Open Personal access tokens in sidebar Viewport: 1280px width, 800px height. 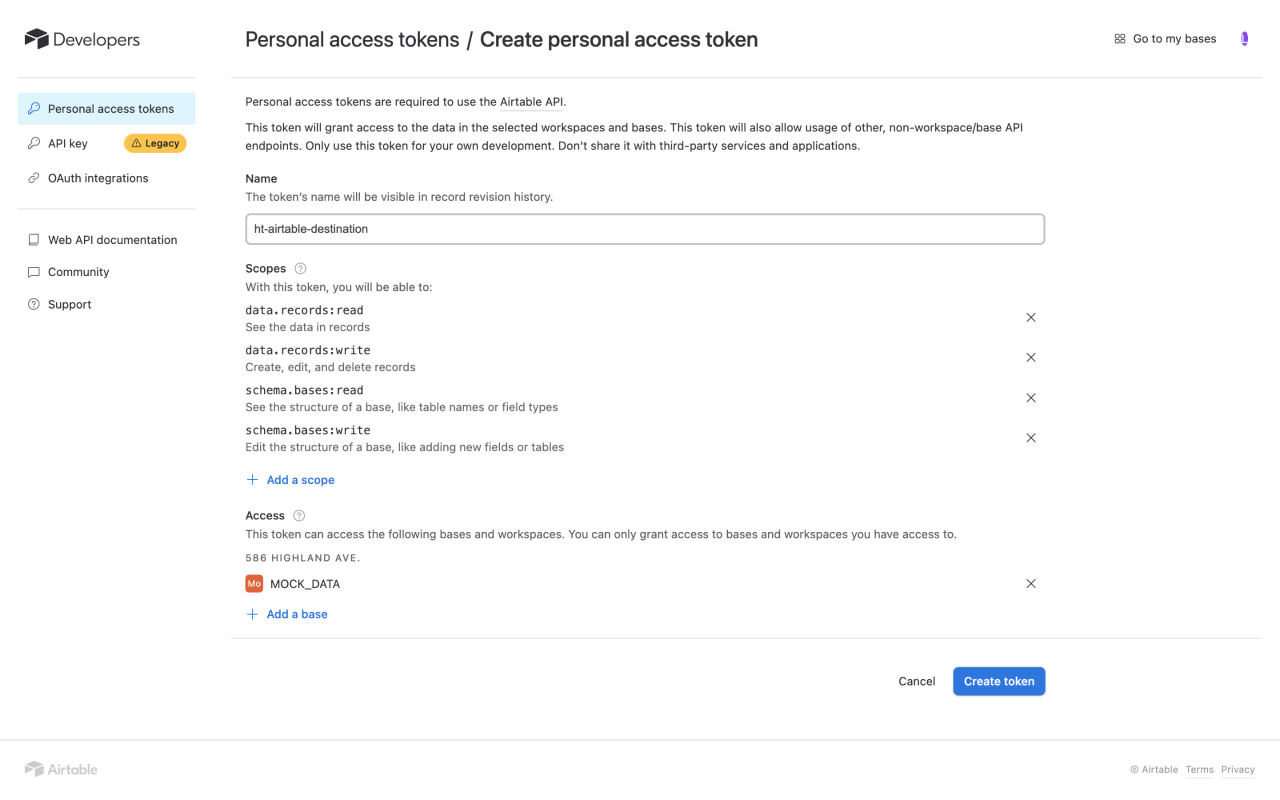[x=107, y=109]
